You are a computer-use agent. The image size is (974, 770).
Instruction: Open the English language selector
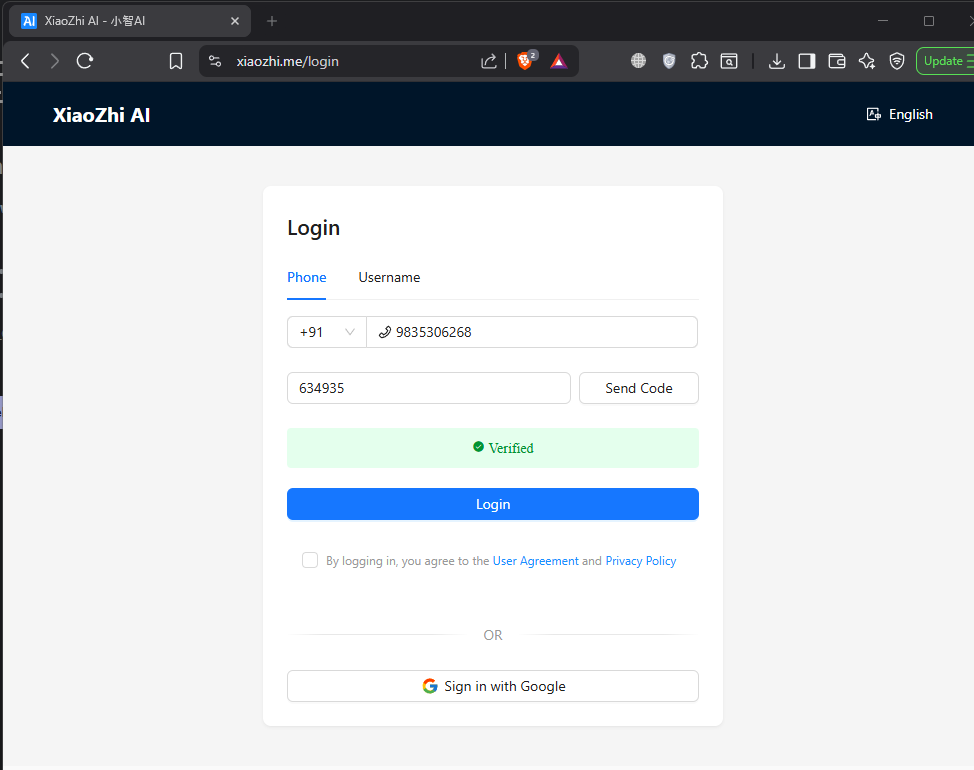(899, 114)
